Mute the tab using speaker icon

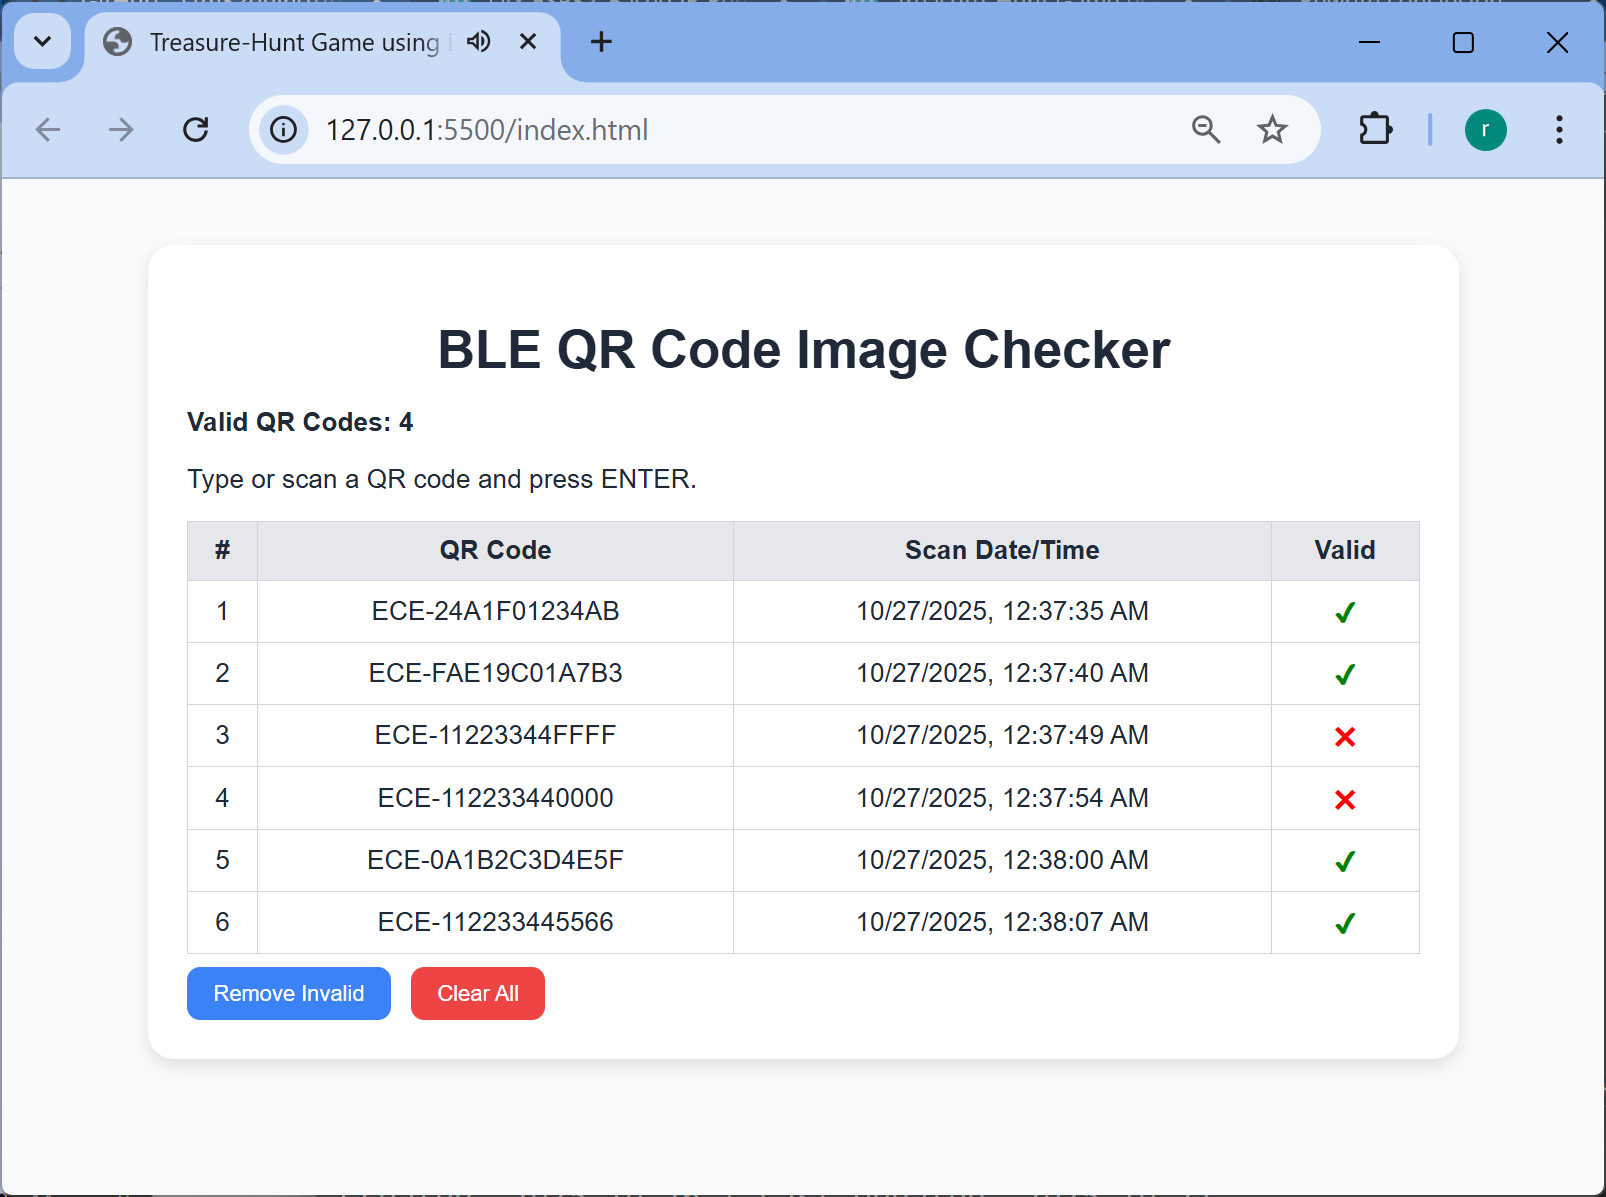[479, 42]
